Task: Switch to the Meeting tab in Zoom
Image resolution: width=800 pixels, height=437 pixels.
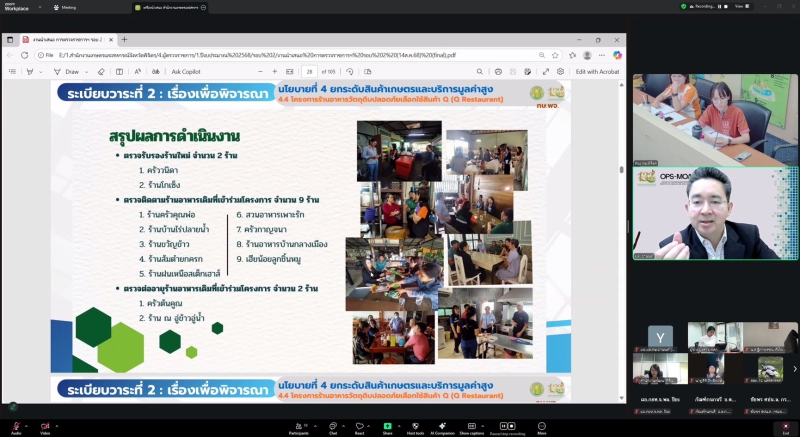Action: pos(65,8)
